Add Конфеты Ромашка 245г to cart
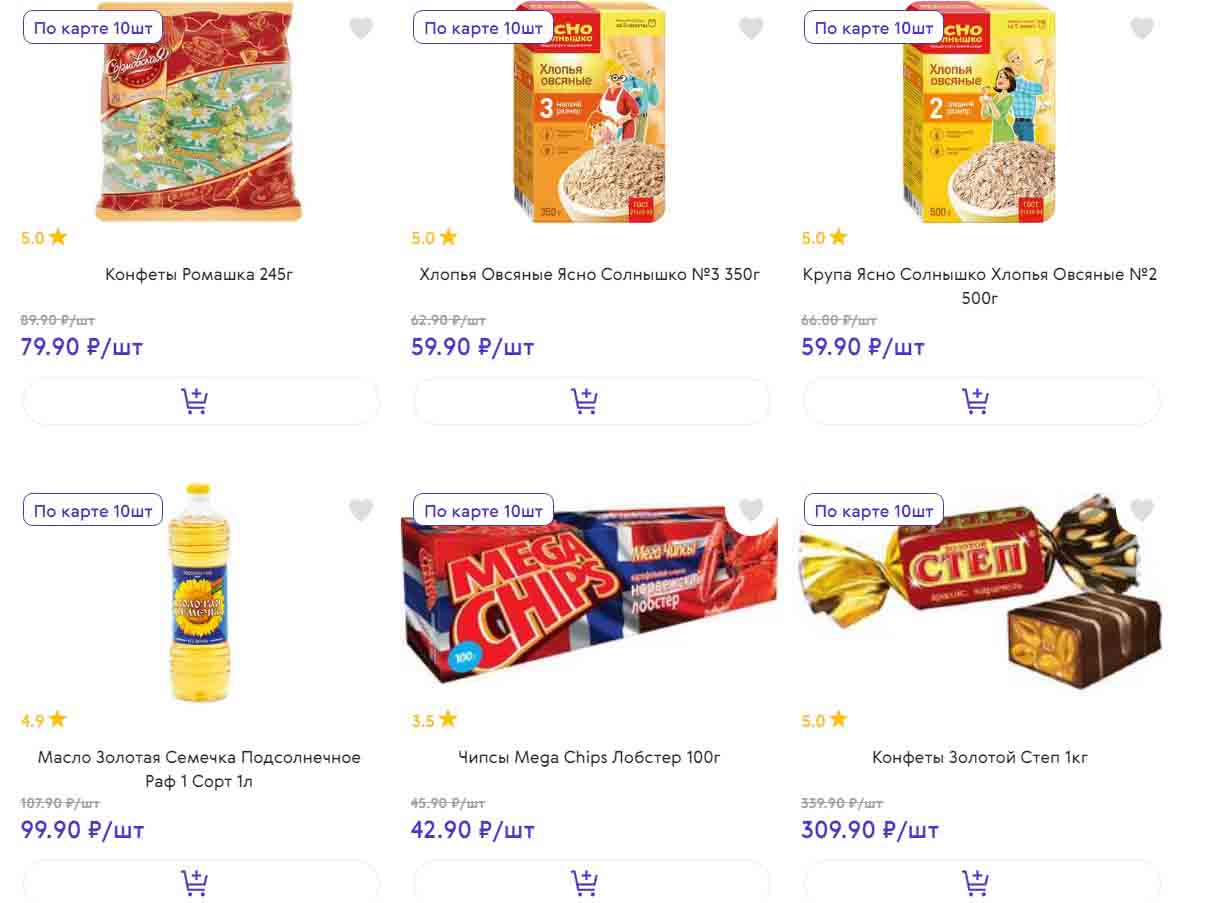Screen dimensions: 1210x903 tap(195, 401)
